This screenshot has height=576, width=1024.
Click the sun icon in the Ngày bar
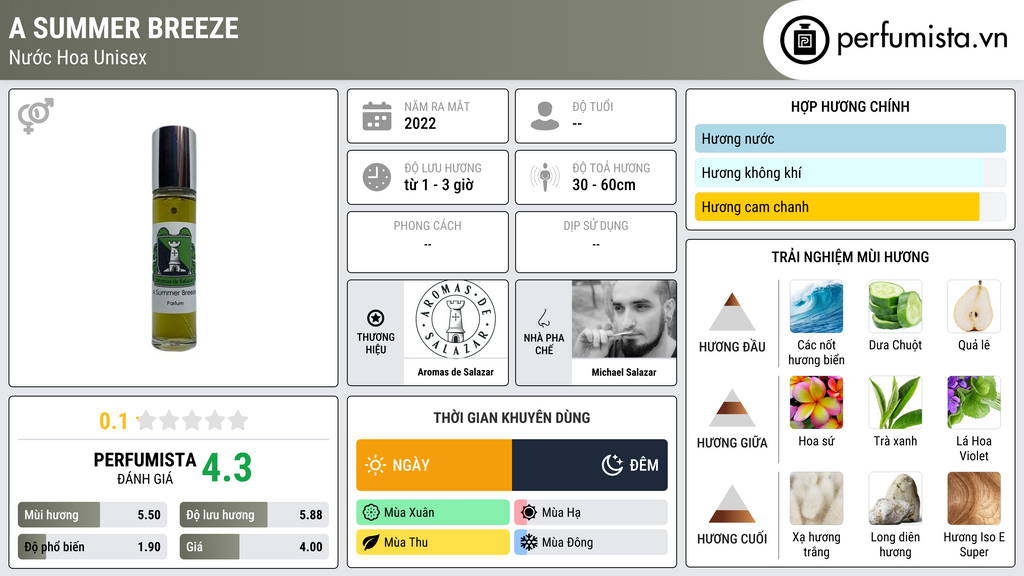376,465
